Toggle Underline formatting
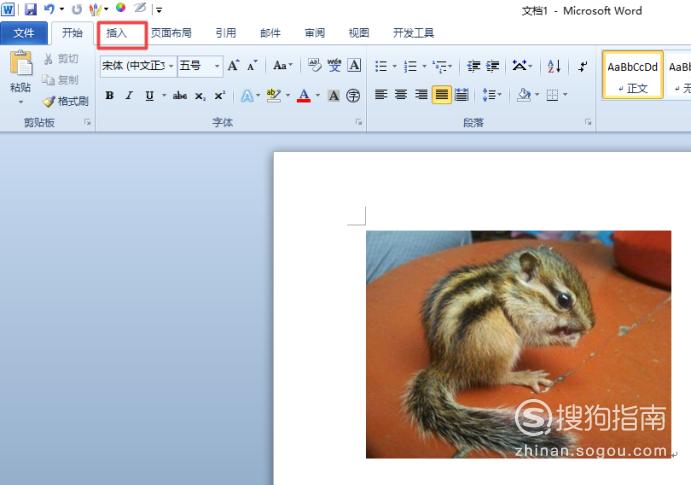The height and width of the screenshot is (485, 691). pyautogui.click(x=150, y=95)
